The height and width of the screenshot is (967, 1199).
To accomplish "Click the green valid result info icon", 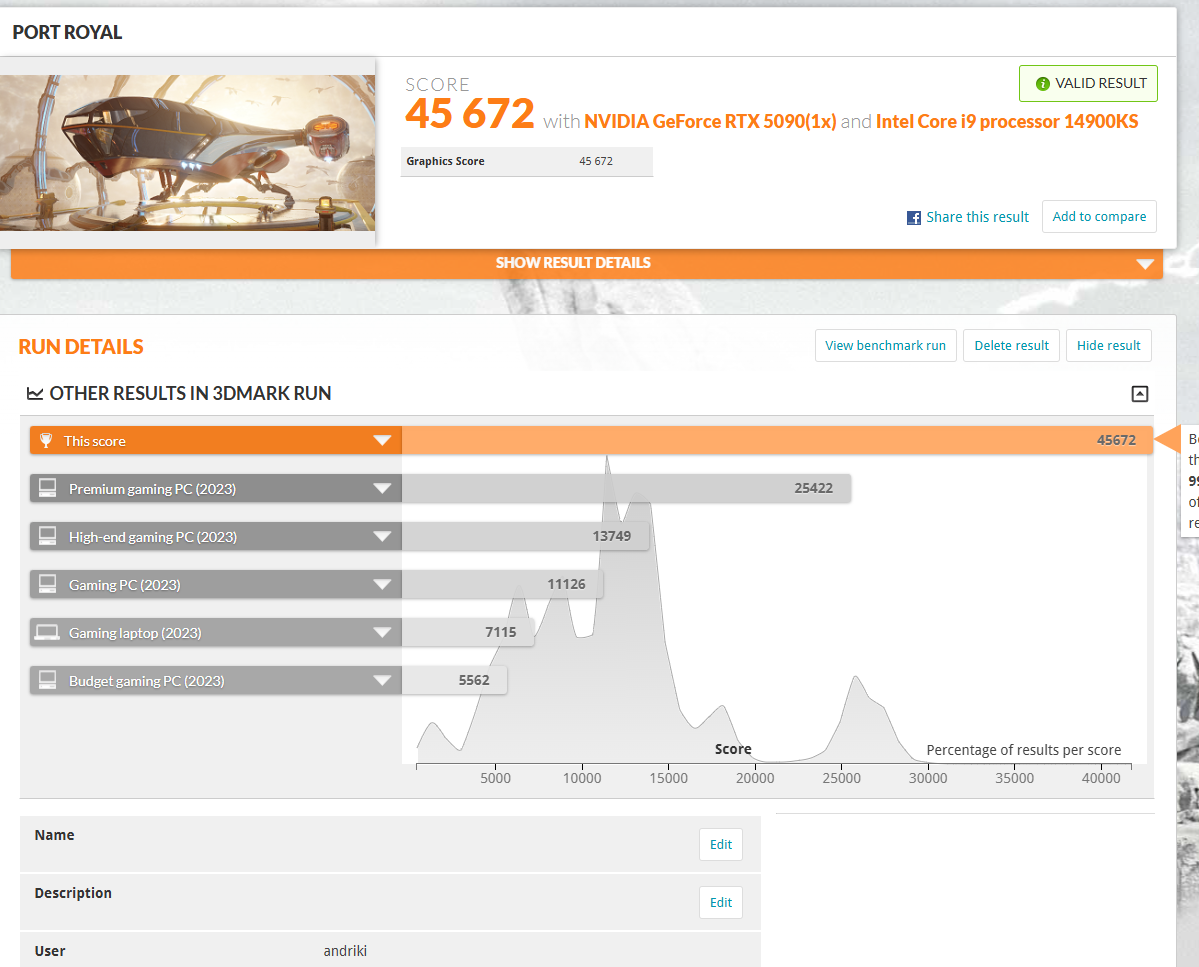I will 1042,84.
